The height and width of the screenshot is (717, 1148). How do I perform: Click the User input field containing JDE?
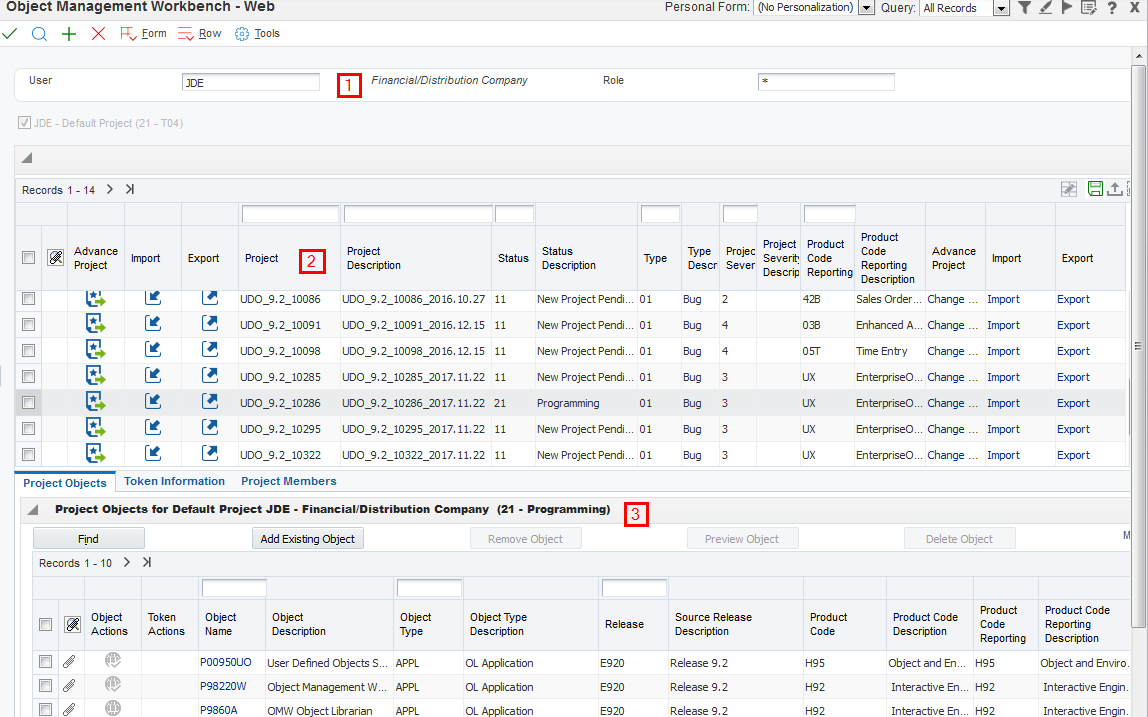point(251,83)
